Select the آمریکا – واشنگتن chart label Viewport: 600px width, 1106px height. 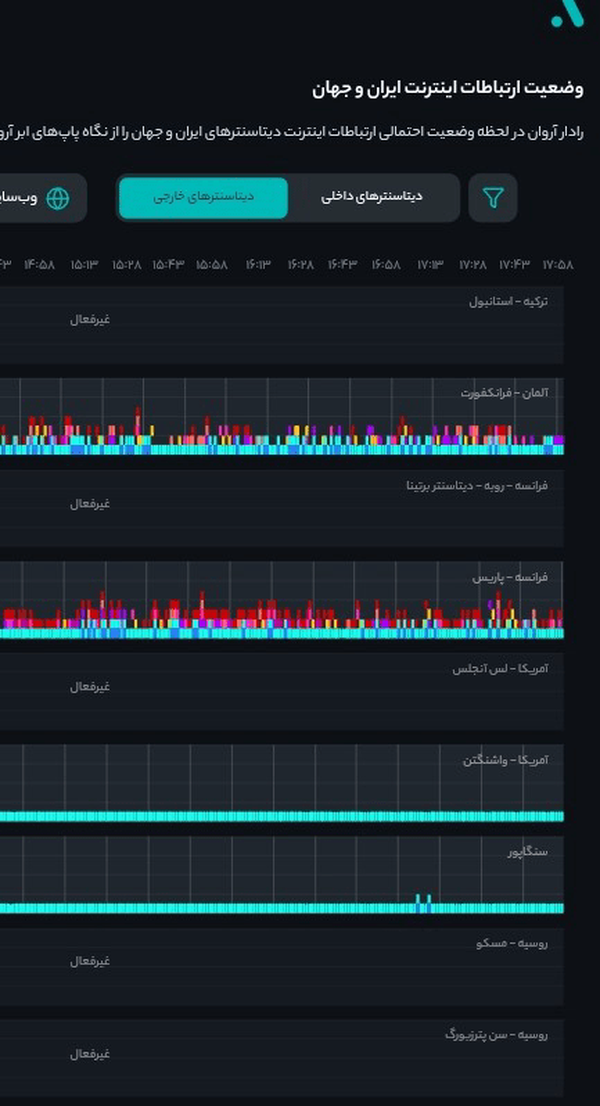tap(506, 760)
